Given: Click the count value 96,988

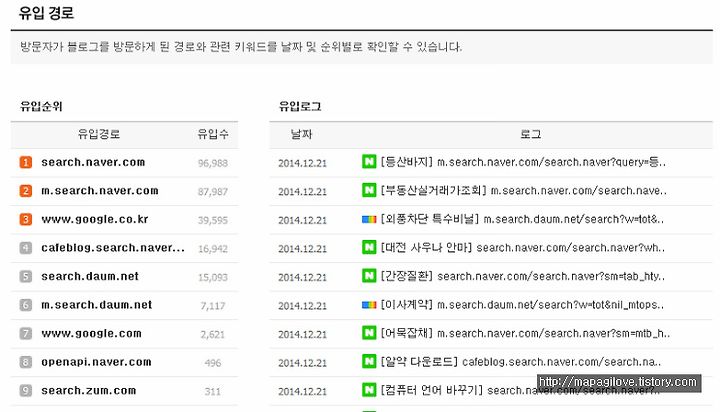Looking at the screenshot, I should 213,163.
